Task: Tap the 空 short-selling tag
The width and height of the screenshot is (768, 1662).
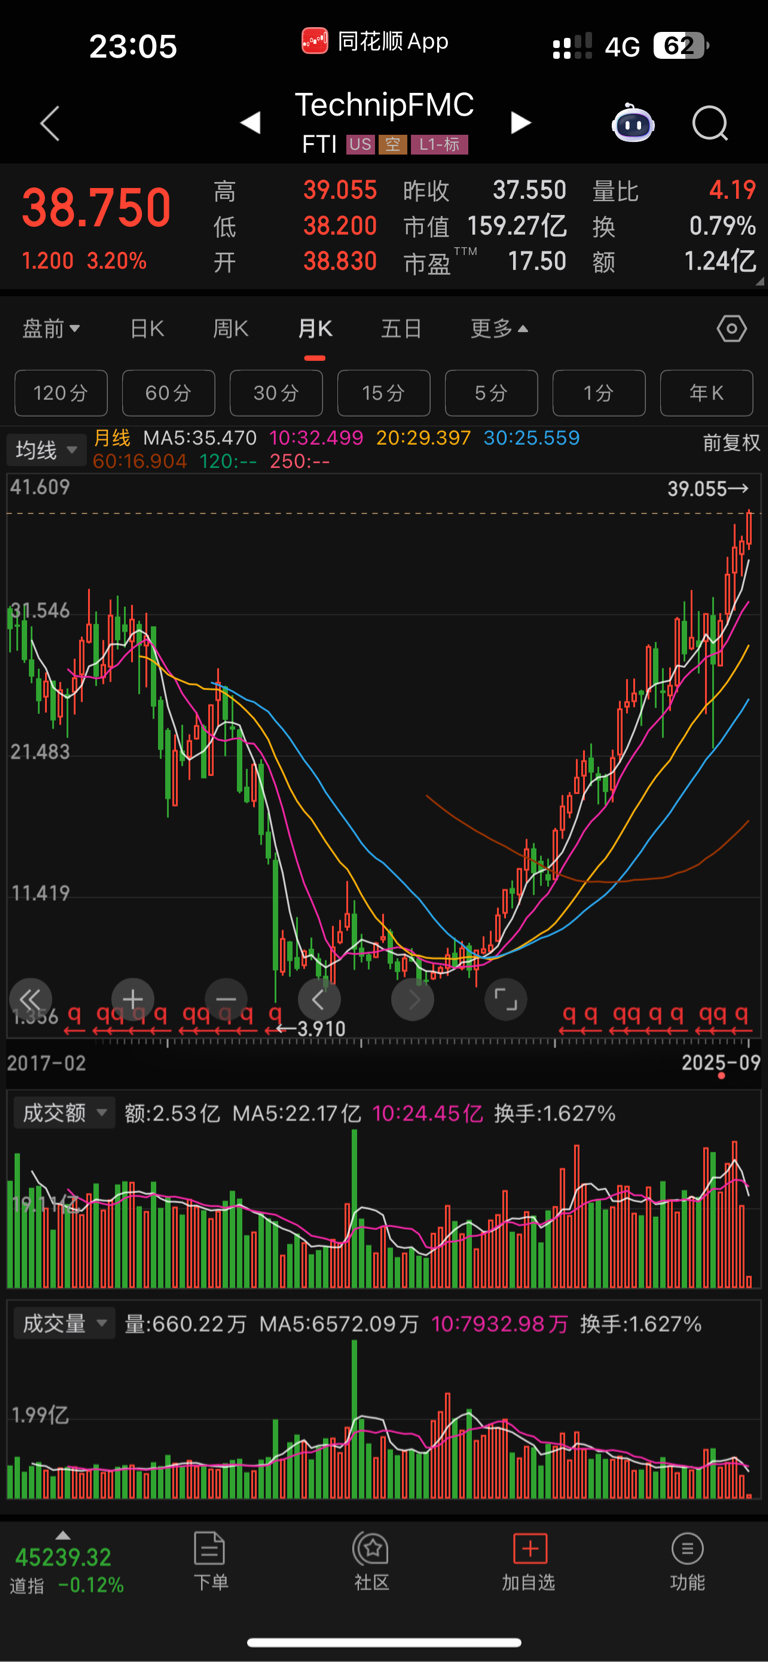Action: [x=393, y=145]
